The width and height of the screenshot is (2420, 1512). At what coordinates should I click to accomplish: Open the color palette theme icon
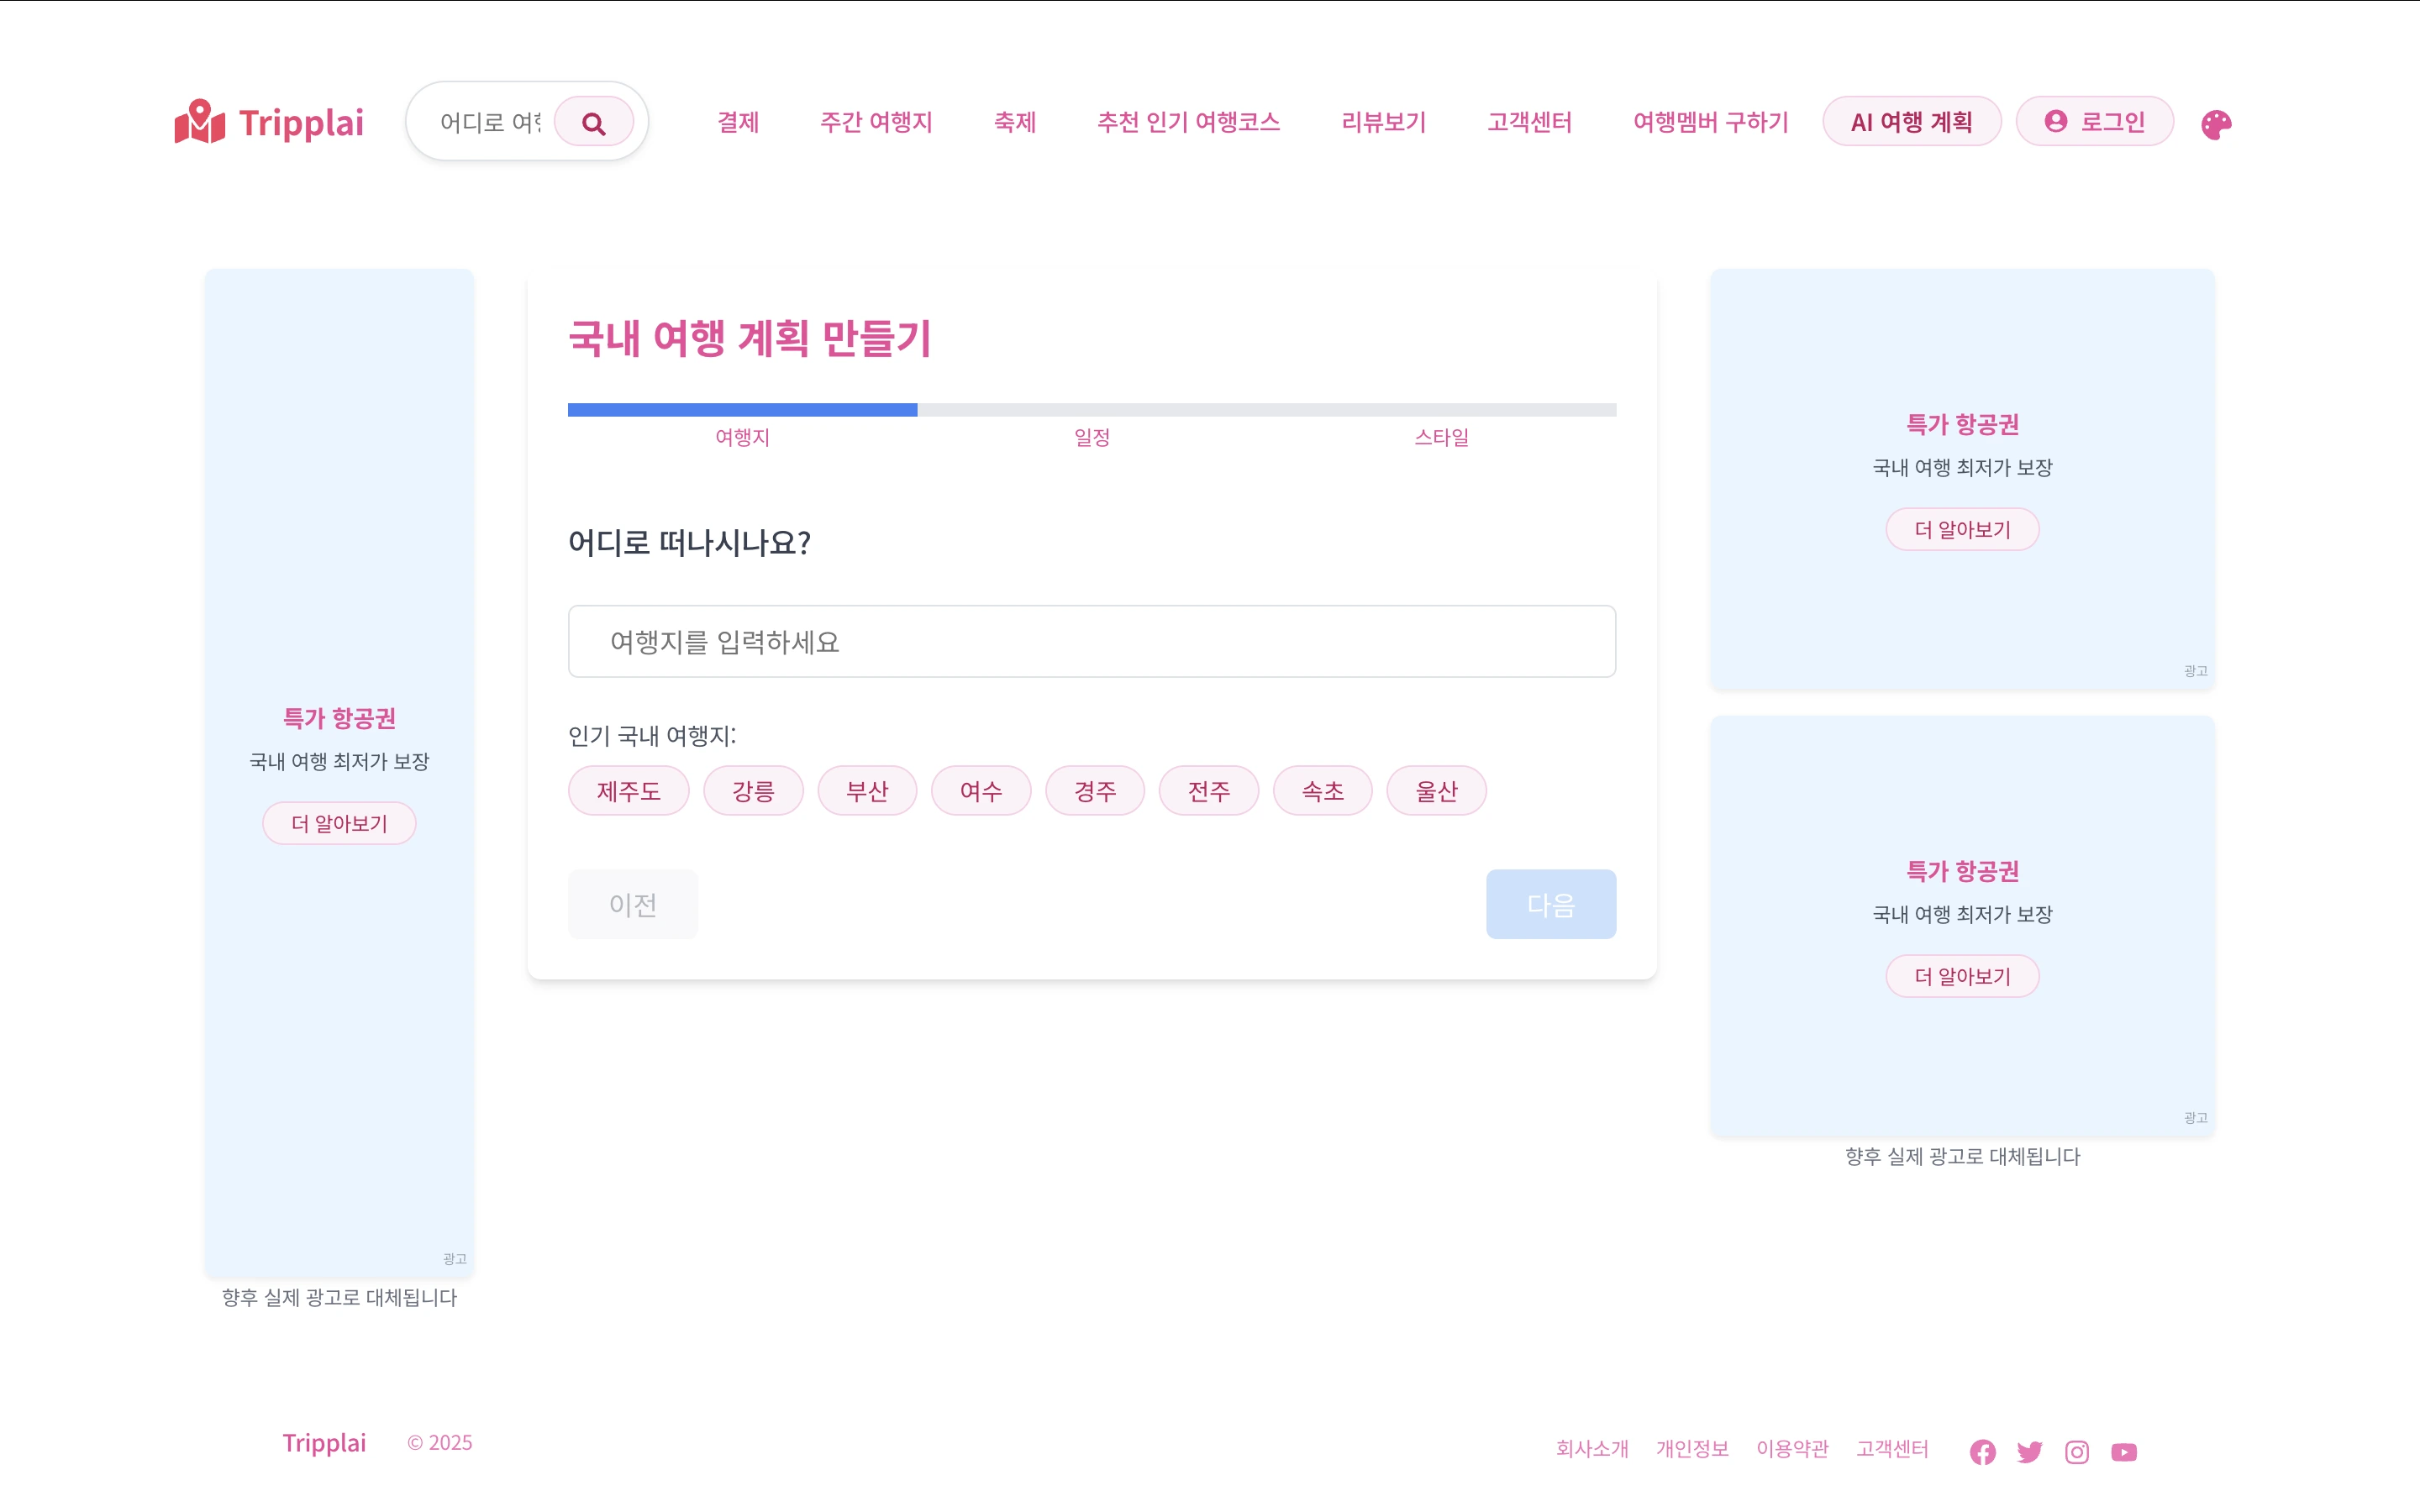pos(2215,124)
